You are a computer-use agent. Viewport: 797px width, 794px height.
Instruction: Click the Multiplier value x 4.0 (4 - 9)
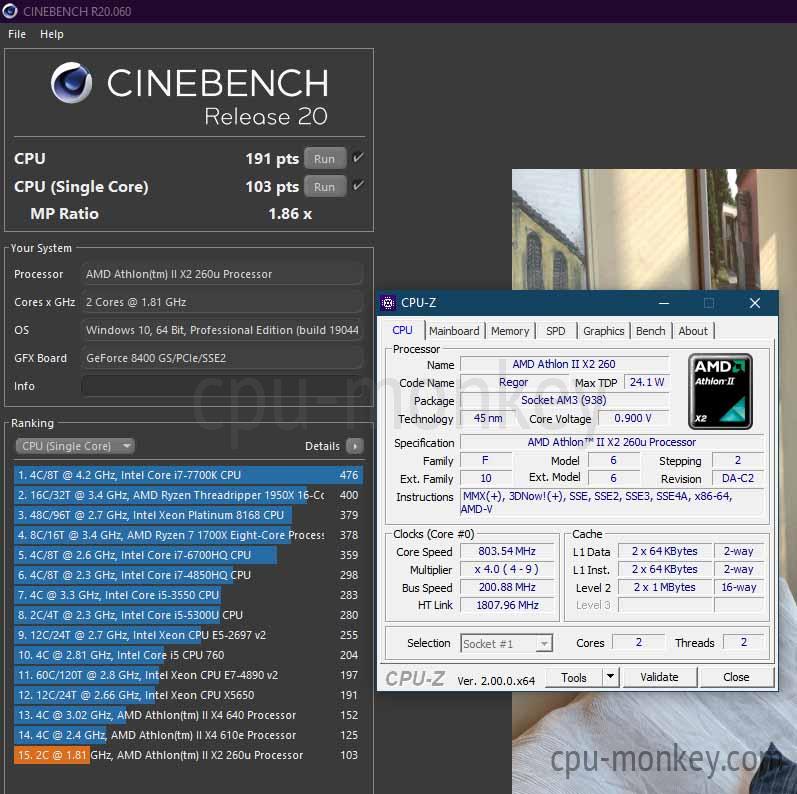pos(507,569)
